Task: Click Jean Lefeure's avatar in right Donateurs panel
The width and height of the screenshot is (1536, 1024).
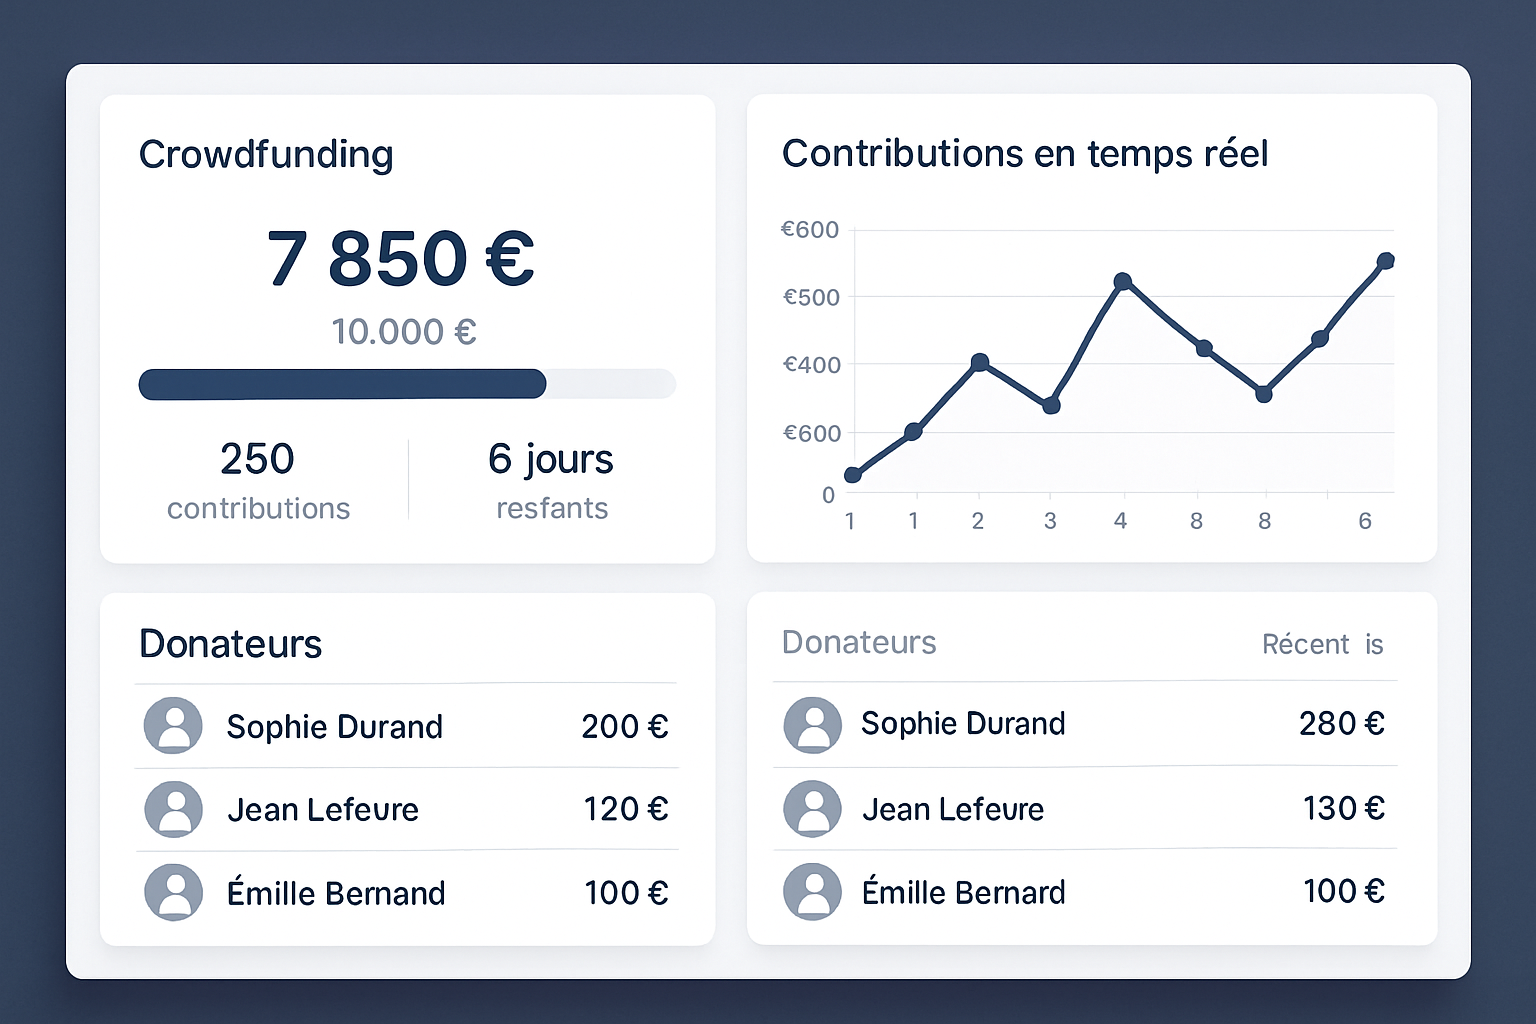Action: click(813, 808)
